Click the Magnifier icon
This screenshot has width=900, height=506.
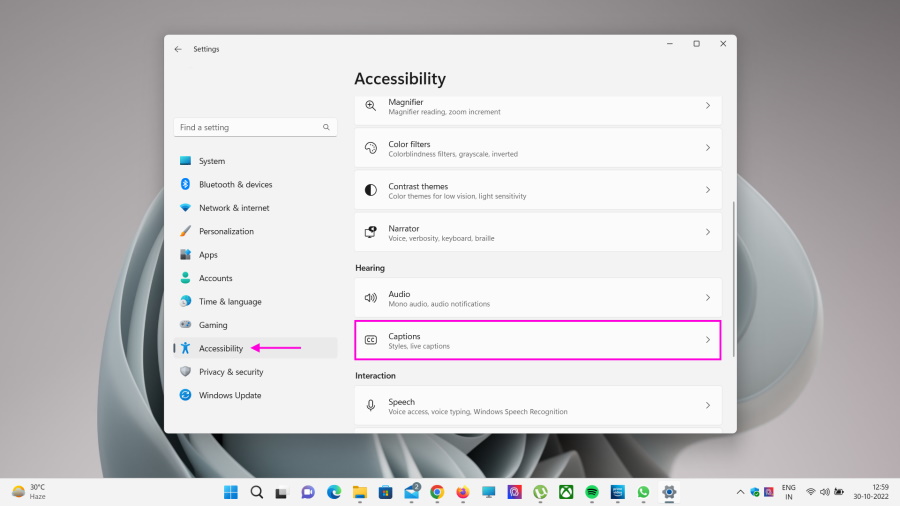pos(370,106)
